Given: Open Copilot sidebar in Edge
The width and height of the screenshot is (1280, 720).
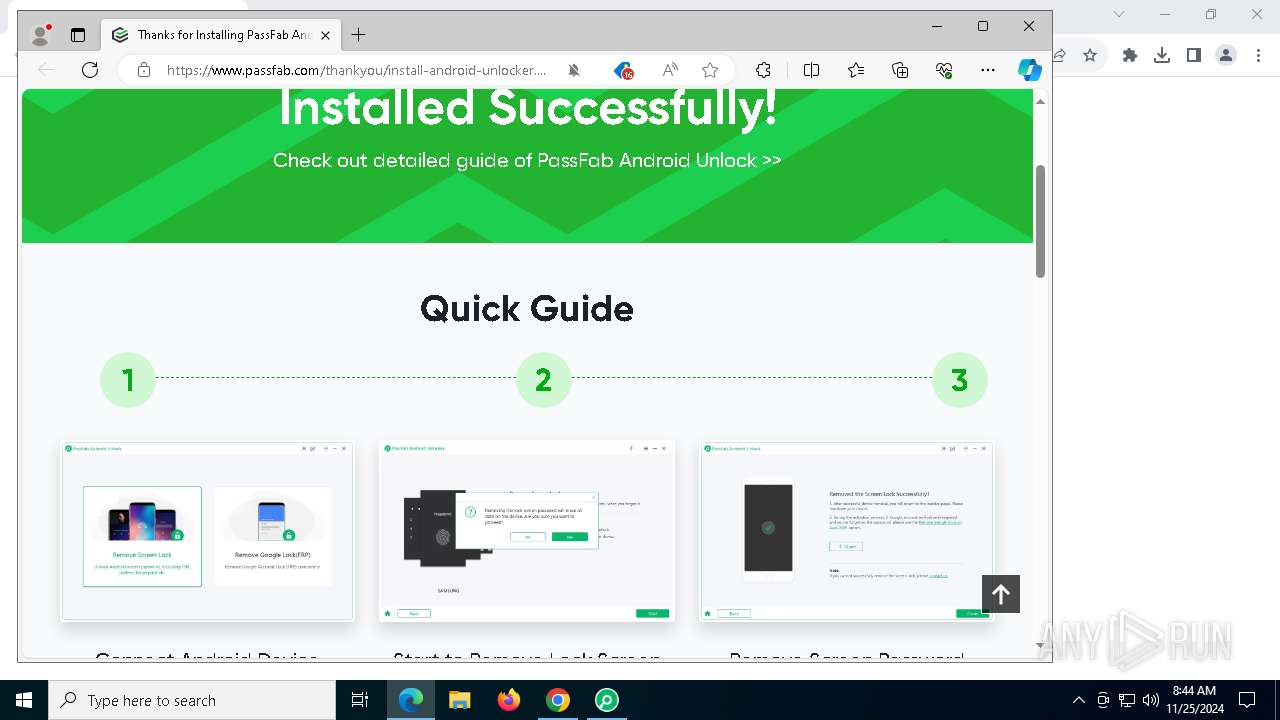Looking at the screenshot, I should coord(1030,70).
